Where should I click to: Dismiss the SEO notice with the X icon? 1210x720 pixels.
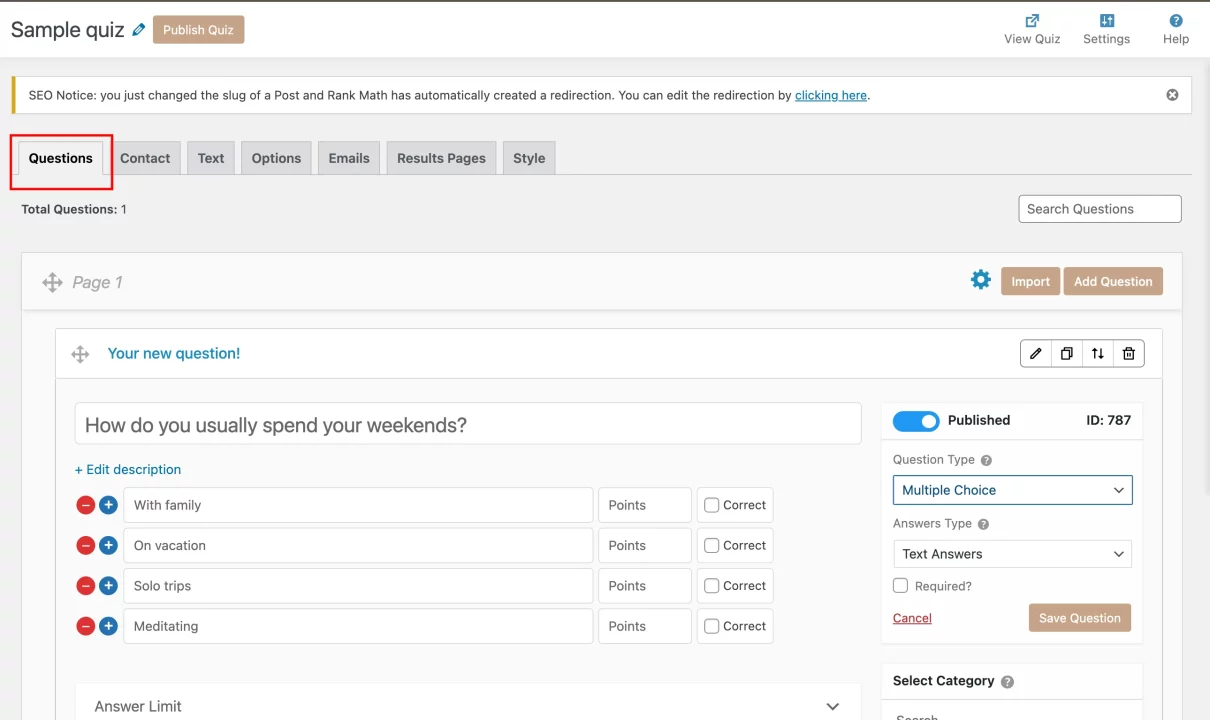pos(1172,95)
